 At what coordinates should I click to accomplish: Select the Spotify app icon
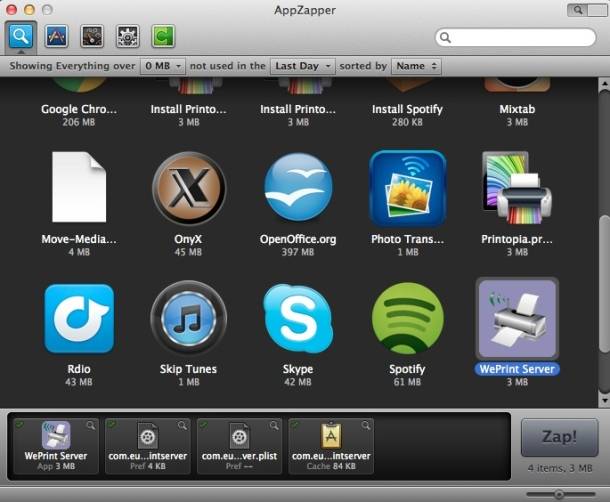point(407,319)
